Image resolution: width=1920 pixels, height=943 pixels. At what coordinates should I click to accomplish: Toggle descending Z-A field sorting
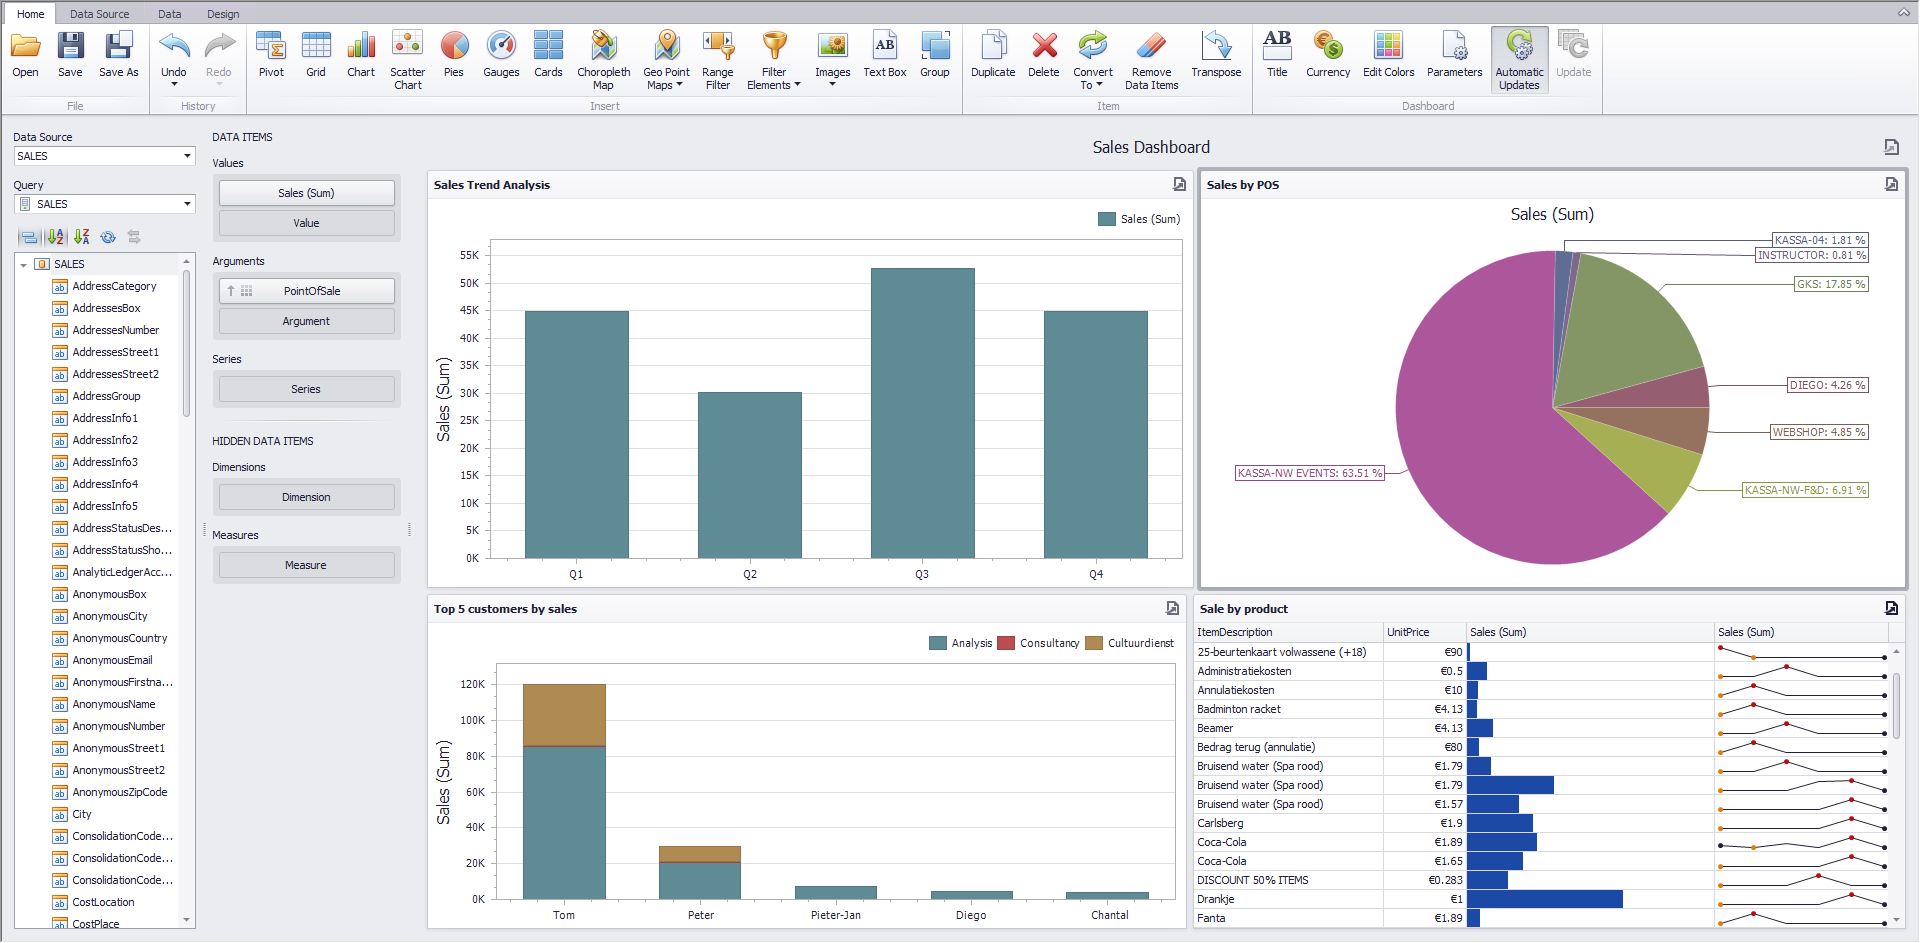pos(82,237)
